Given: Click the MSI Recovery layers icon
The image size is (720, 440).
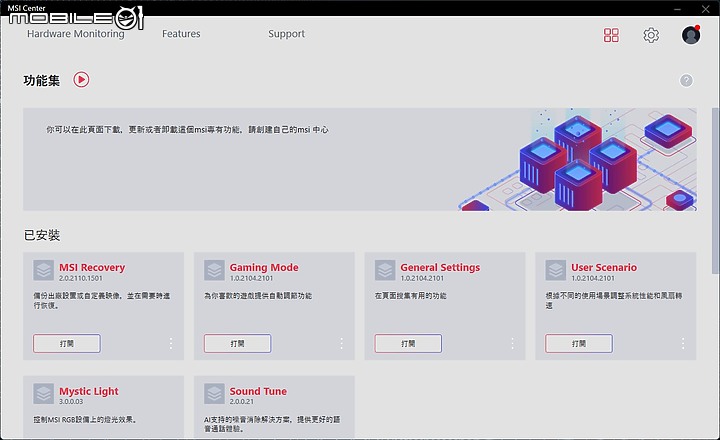Looking at the screenshot, I should pos(44,270).
